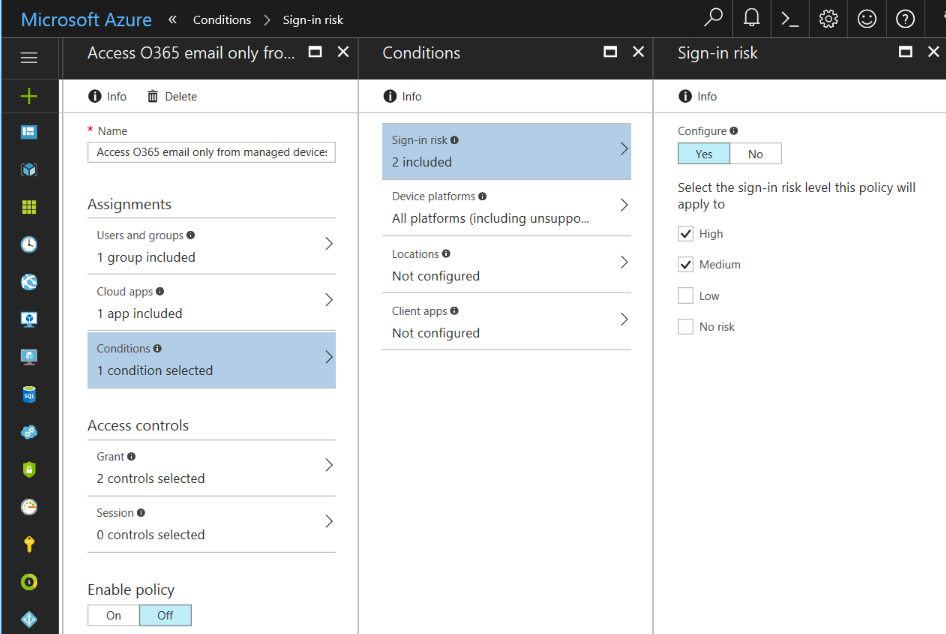Screen dimensions: 946x634
Task: Enable the Low risk checkbox
Action: [x=686, y=296]
